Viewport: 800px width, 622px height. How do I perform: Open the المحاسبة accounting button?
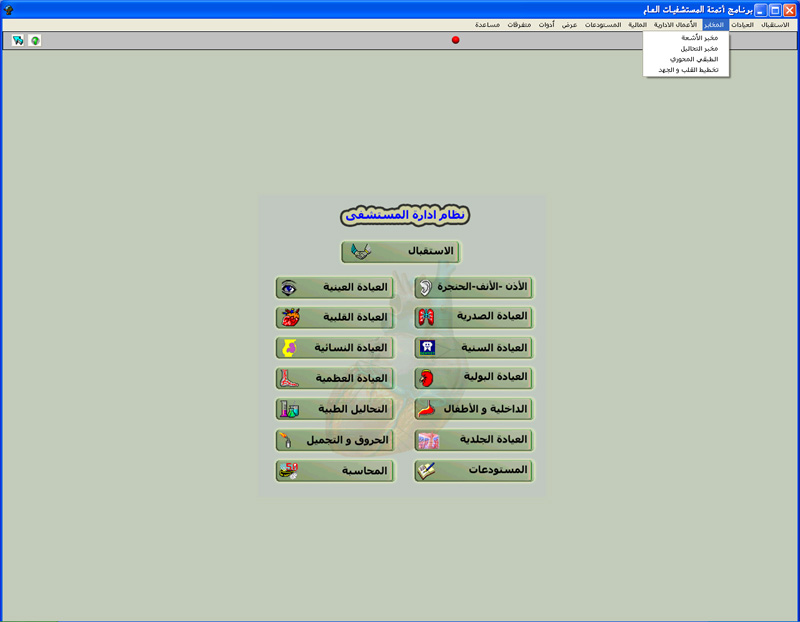coord(334,471)
